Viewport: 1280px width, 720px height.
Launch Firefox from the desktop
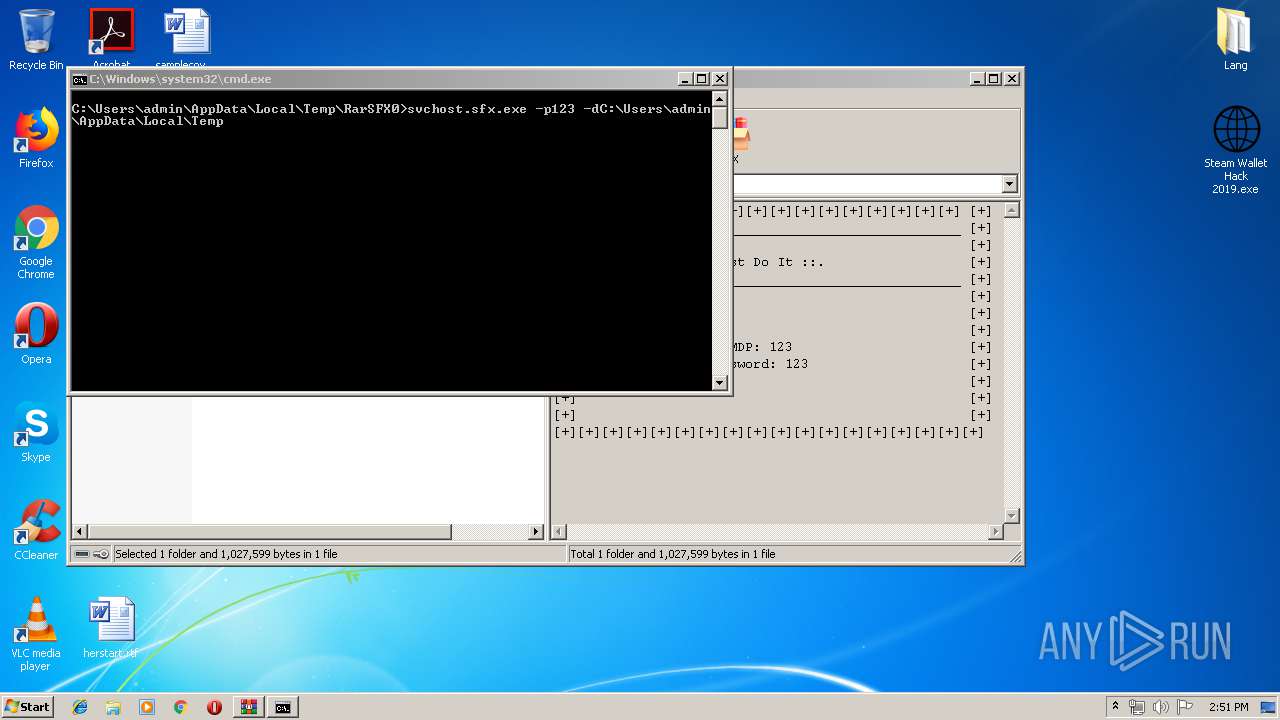point(36,138)
